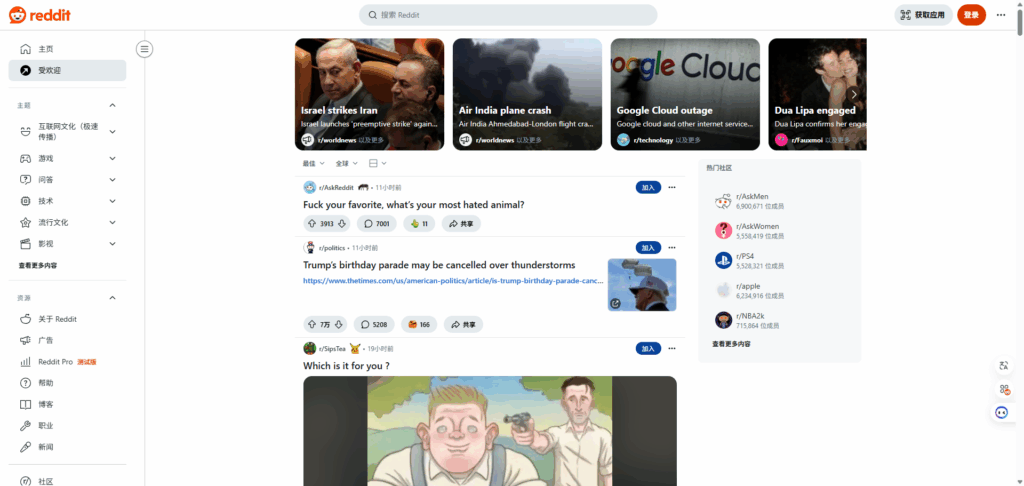Image resolution: width=1024 pixels, height=486 pixels.
Task: Click the award button showing 11
Action: tap(419, 223)
